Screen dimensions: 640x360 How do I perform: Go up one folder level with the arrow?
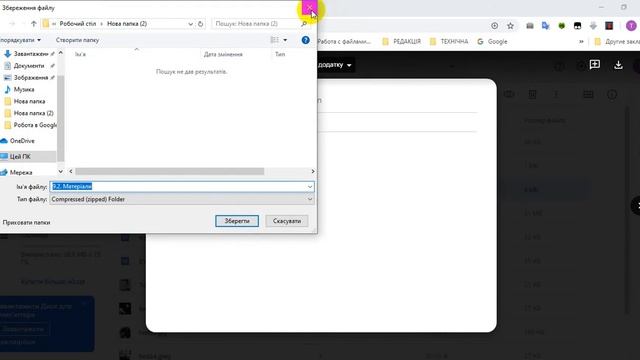click(x=33, y=24)
